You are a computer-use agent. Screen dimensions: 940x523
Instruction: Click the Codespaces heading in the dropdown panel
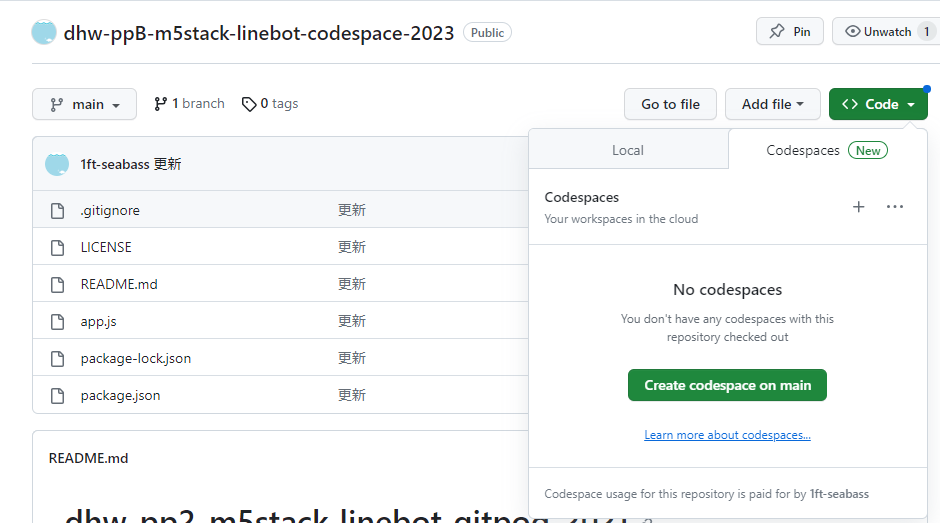[582, 197]
